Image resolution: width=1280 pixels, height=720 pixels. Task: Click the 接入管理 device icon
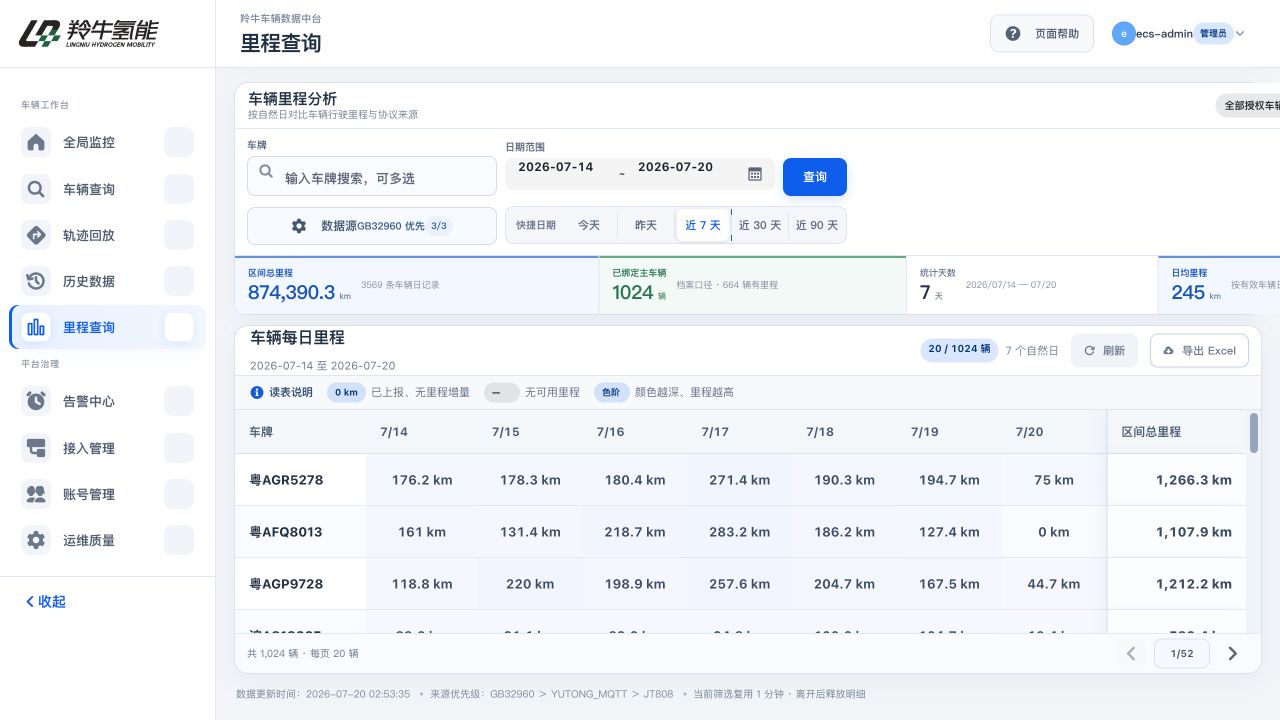coord(36,448)
